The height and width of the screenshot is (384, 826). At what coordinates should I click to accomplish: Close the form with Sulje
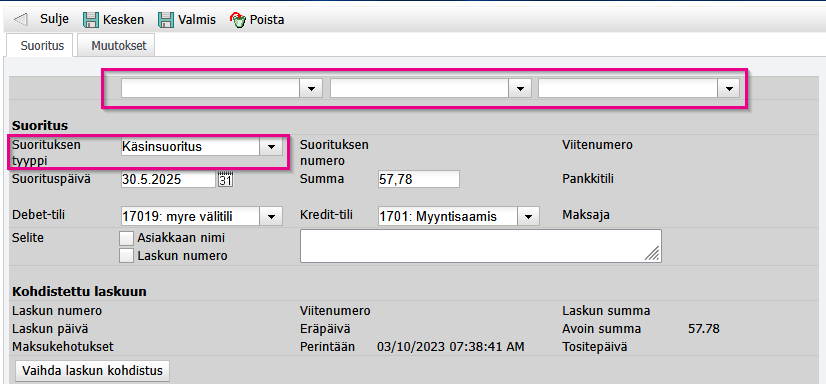click(x=54, y=19)
